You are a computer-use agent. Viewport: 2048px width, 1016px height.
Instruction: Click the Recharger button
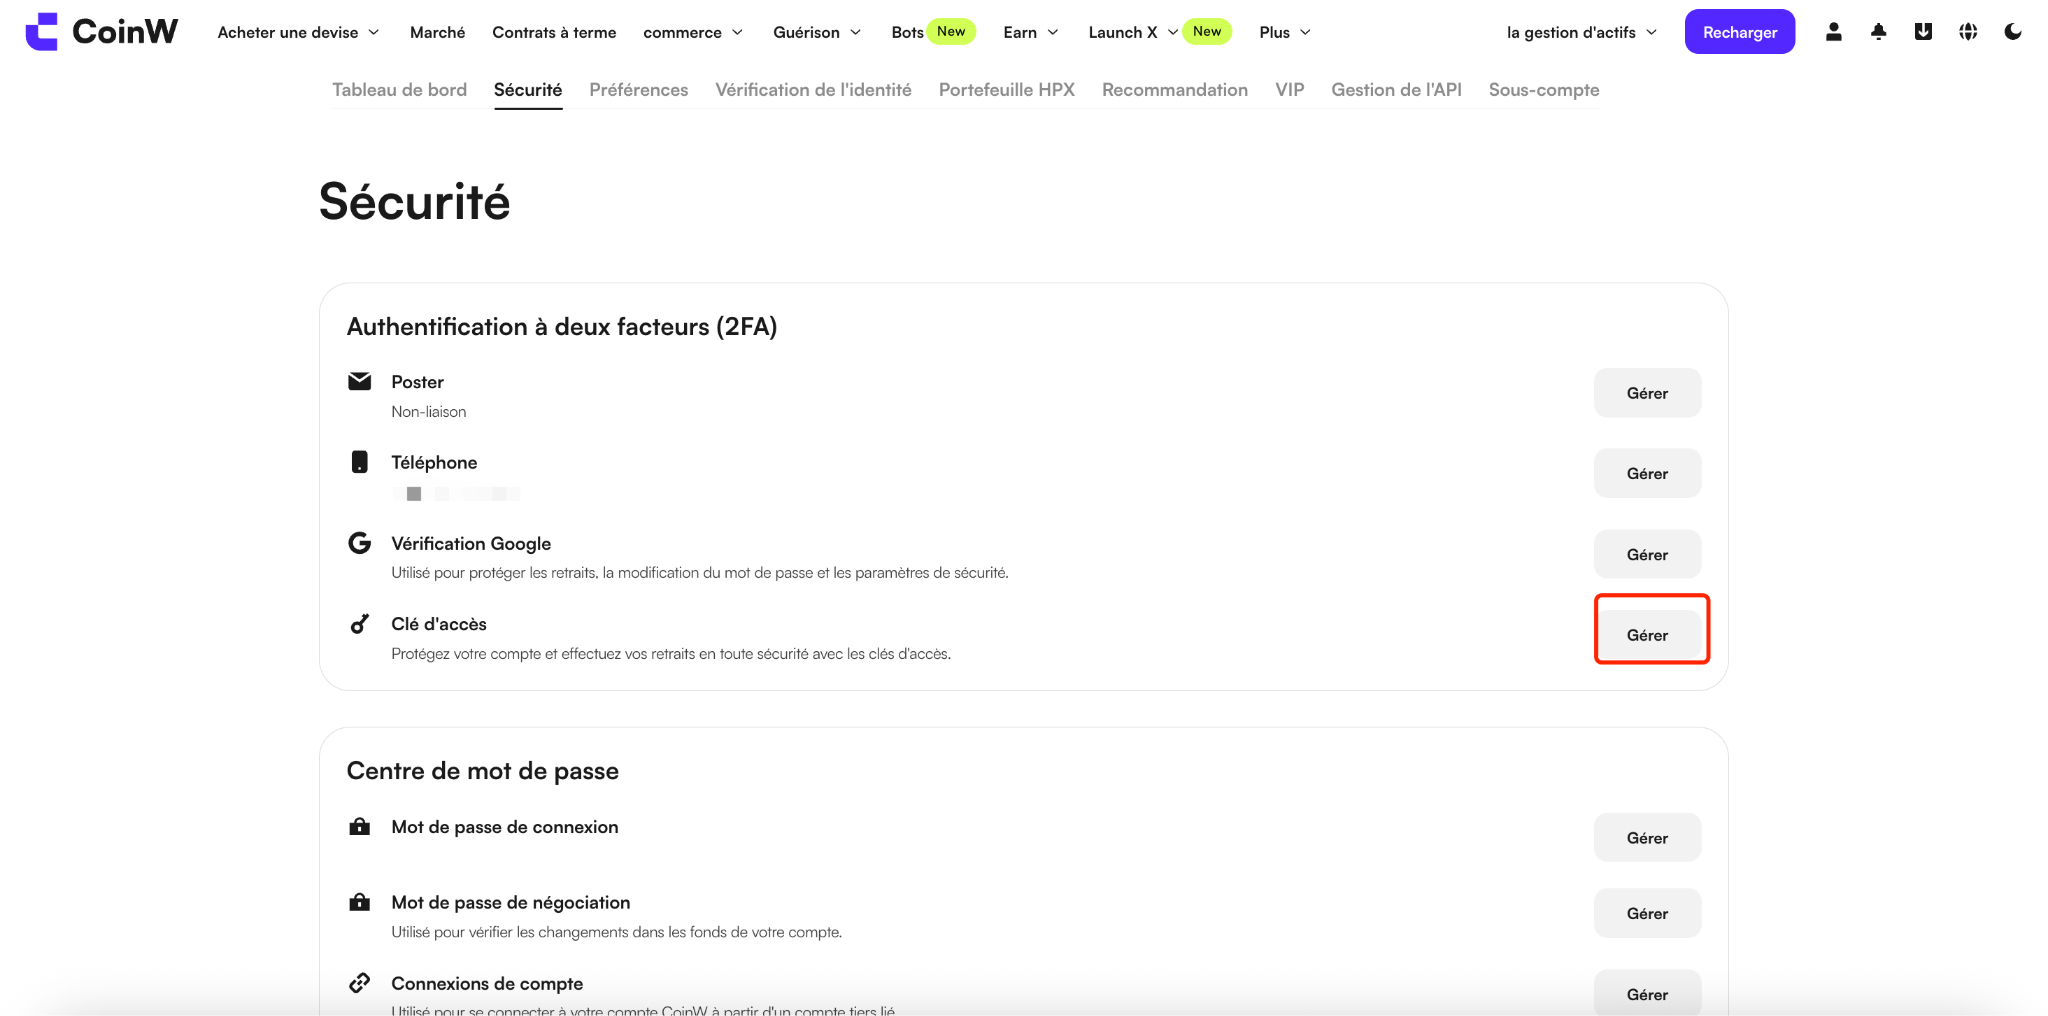1740,32
